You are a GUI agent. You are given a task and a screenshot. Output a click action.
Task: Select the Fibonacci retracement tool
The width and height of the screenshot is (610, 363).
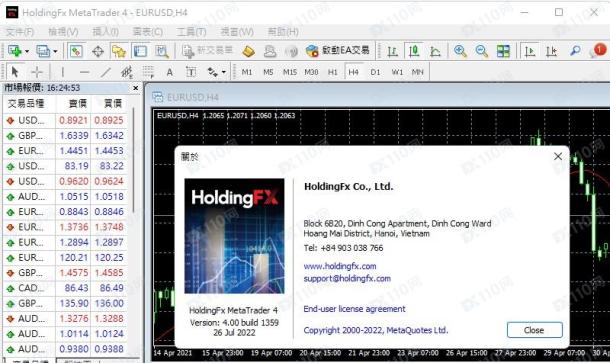tap(148, 72)
